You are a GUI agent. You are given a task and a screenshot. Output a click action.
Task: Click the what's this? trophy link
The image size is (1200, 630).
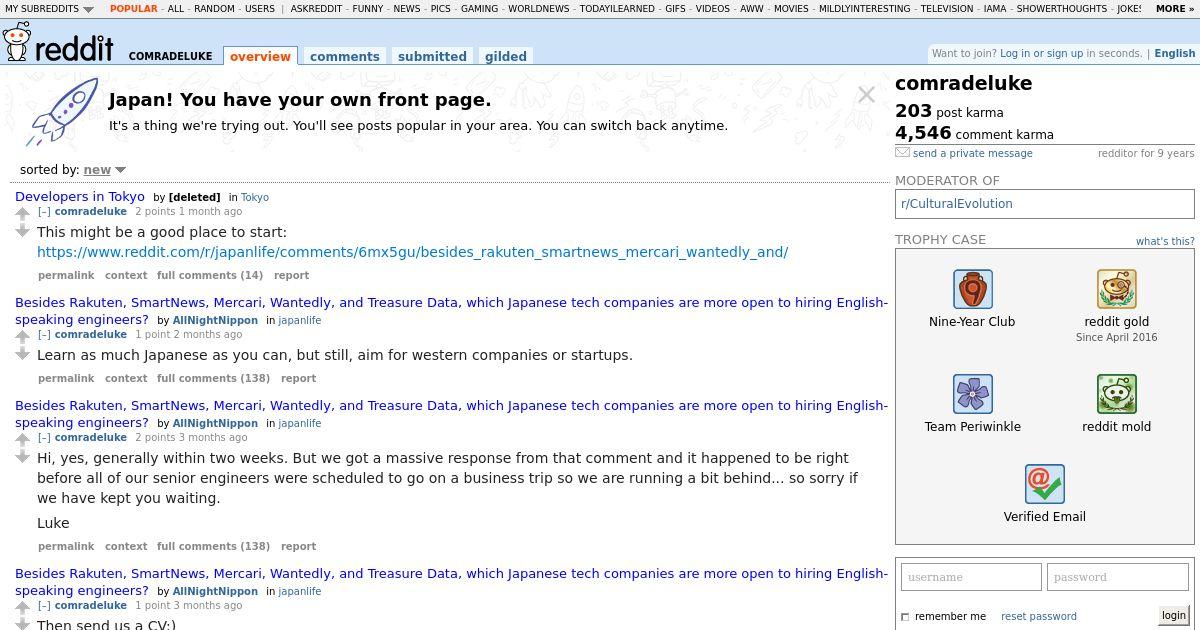(1165, 241)
